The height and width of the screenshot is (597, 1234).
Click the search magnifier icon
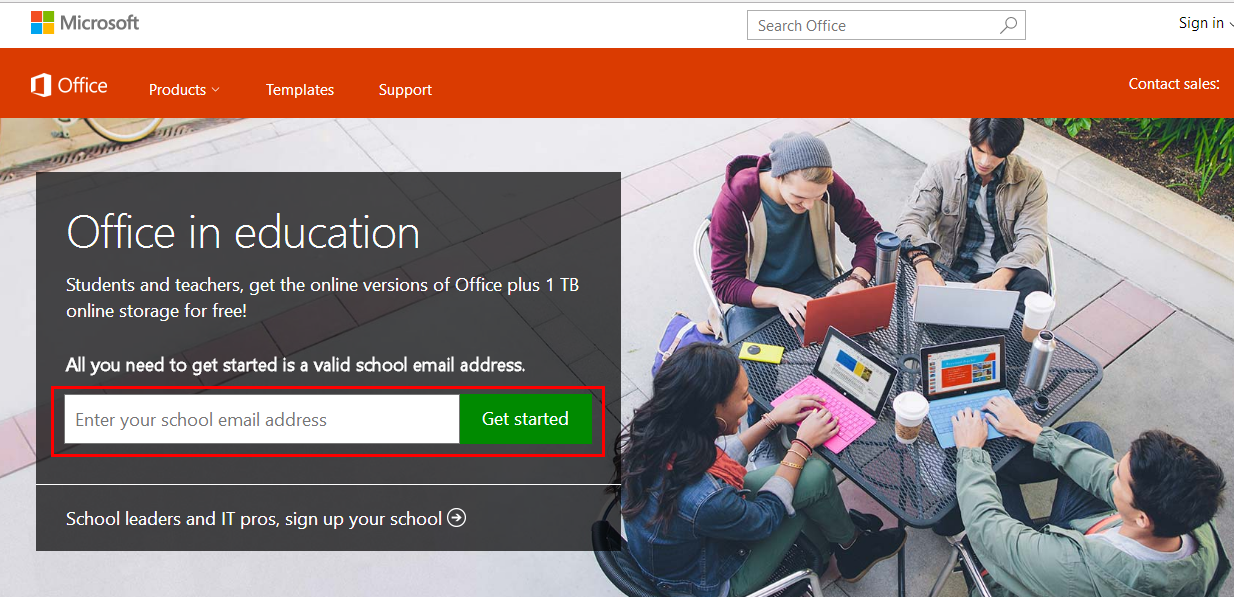pyautogui.click(x=1008, y=25)
